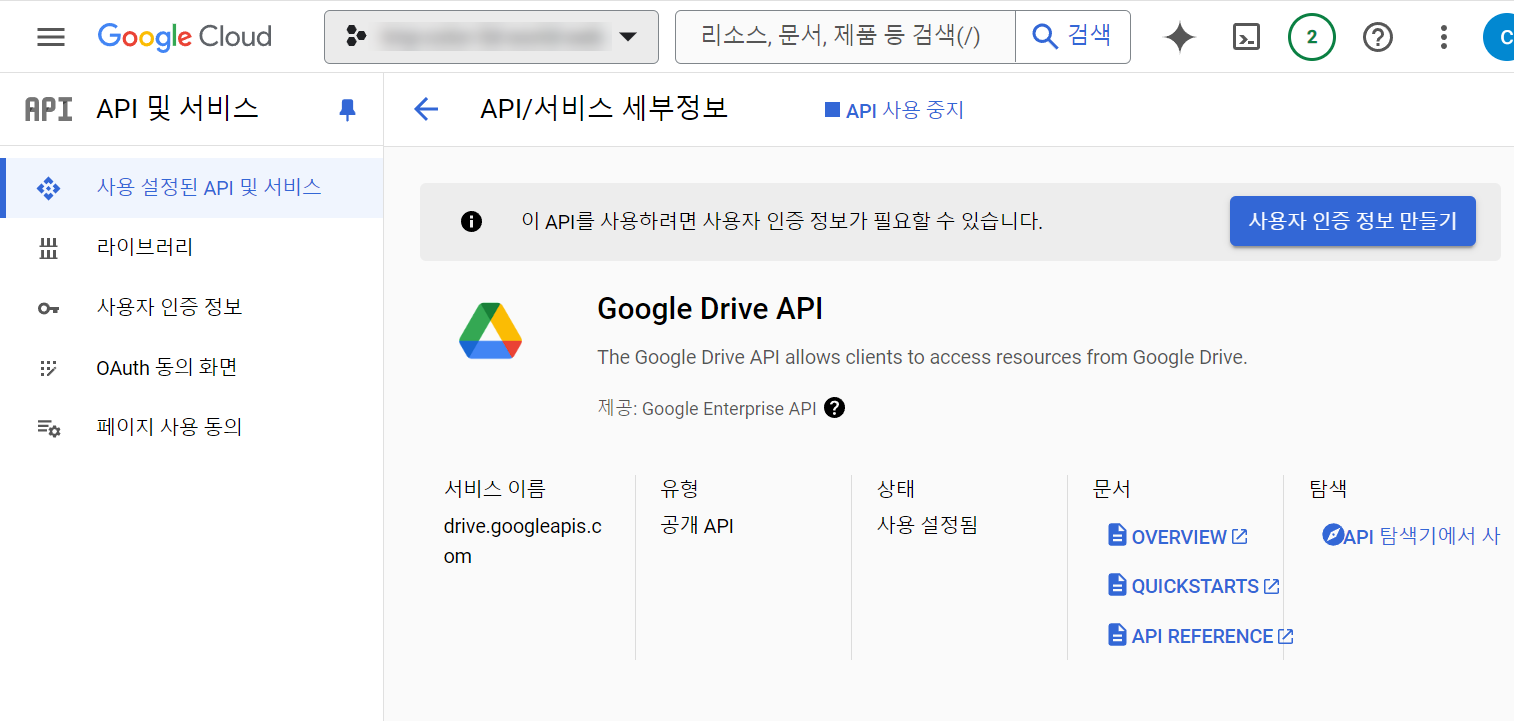This screenshot has height=721, width=1514.
Task: Click API 사용 중지 to disable the API
Action: (x=894, y=110)
